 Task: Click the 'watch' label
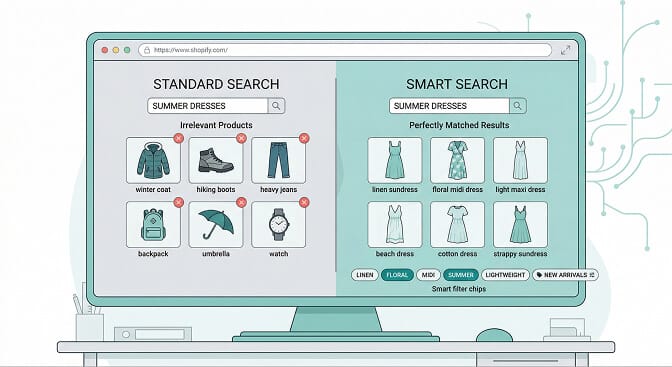(x=278, y=254)
